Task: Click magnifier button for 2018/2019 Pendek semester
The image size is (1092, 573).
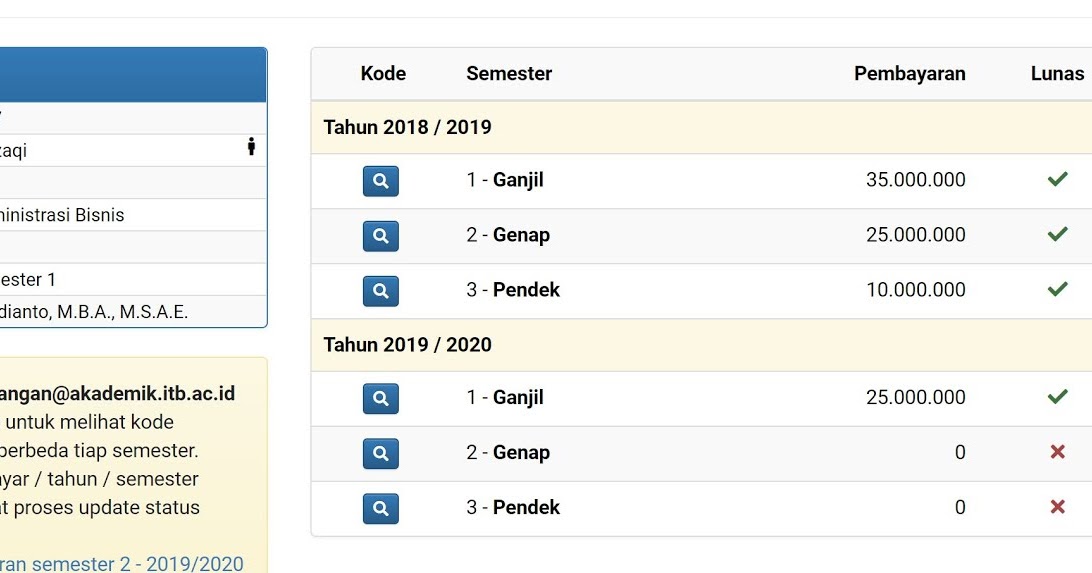Action: (380, 291)
